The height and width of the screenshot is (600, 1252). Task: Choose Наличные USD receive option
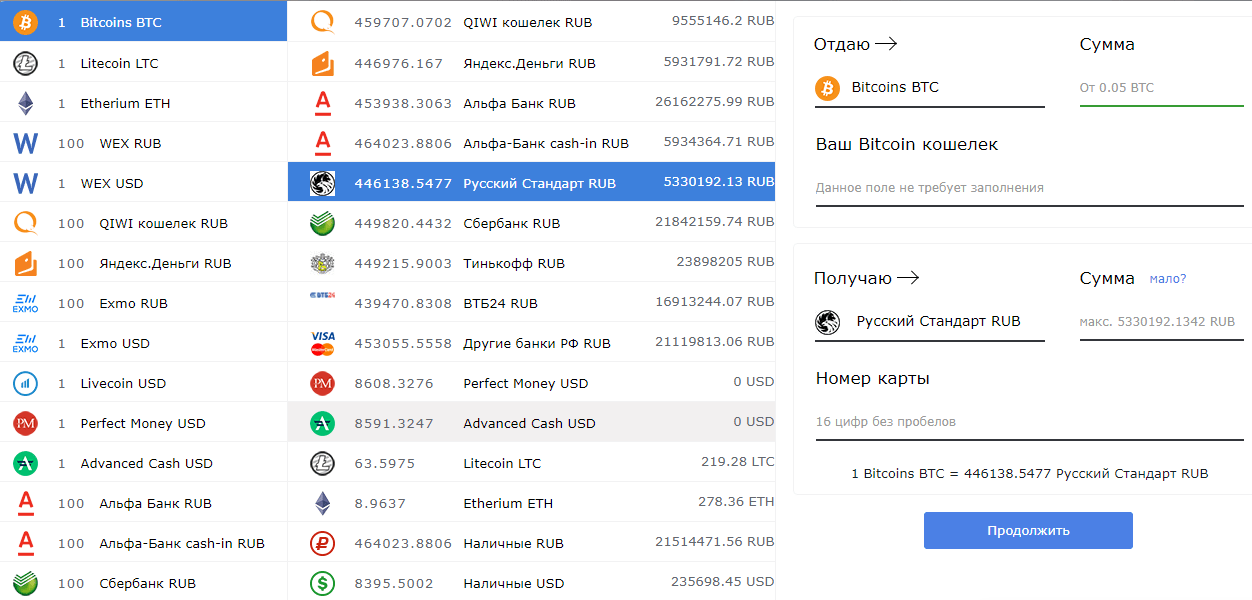[x=531, y=583]
